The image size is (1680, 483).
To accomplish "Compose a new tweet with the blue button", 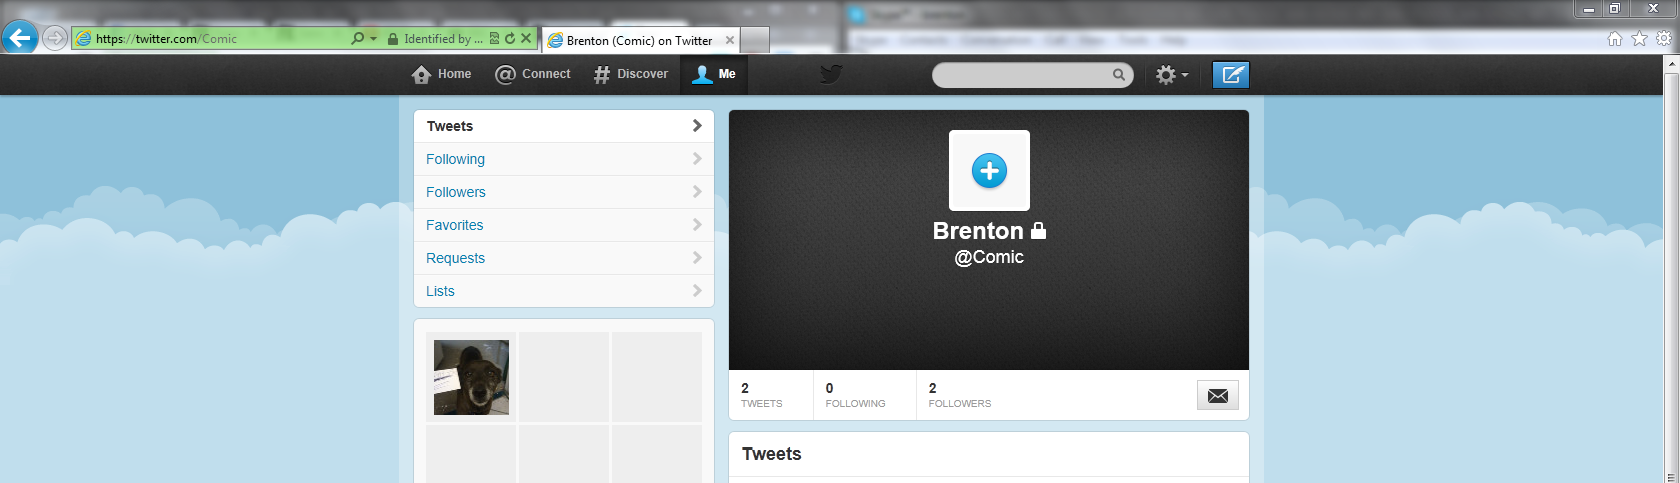I will click(1231, 75).
